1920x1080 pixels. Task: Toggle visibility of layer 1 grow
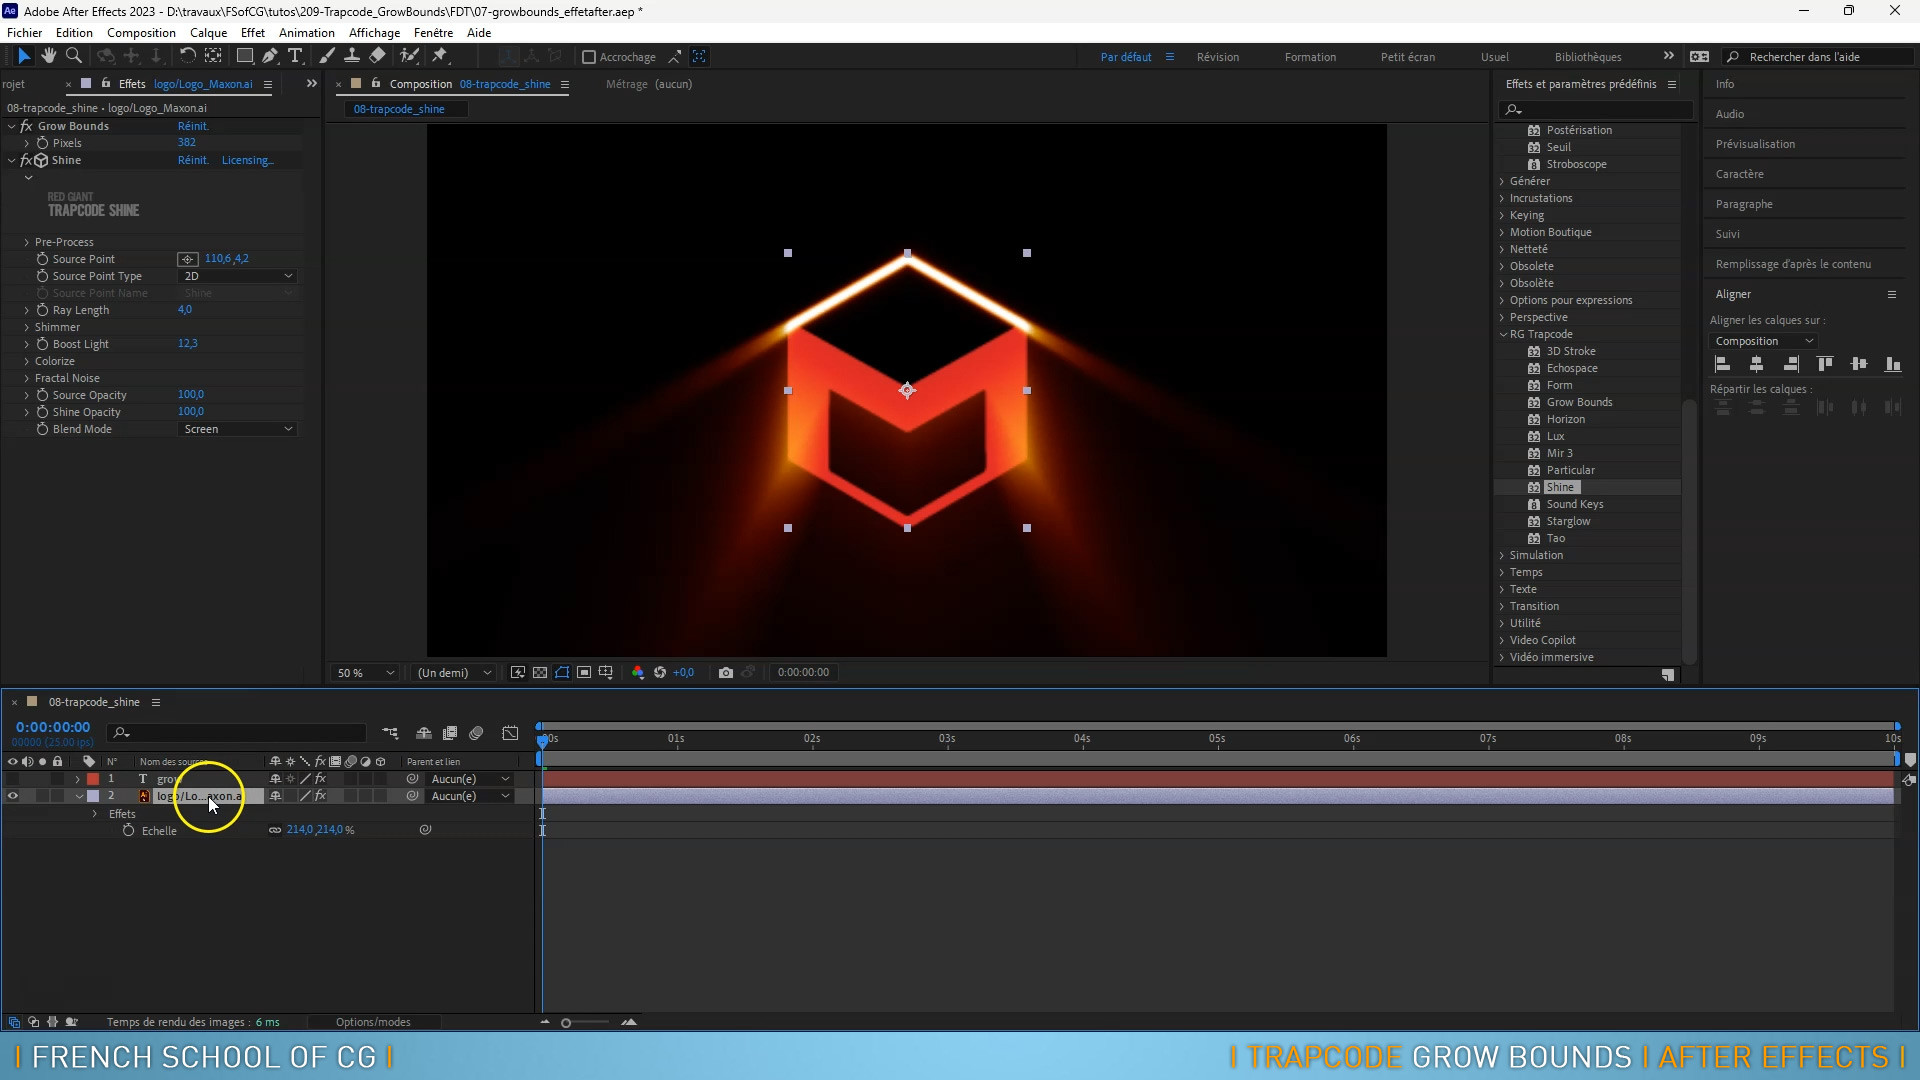pyautogui.click(x=13, y=779)
